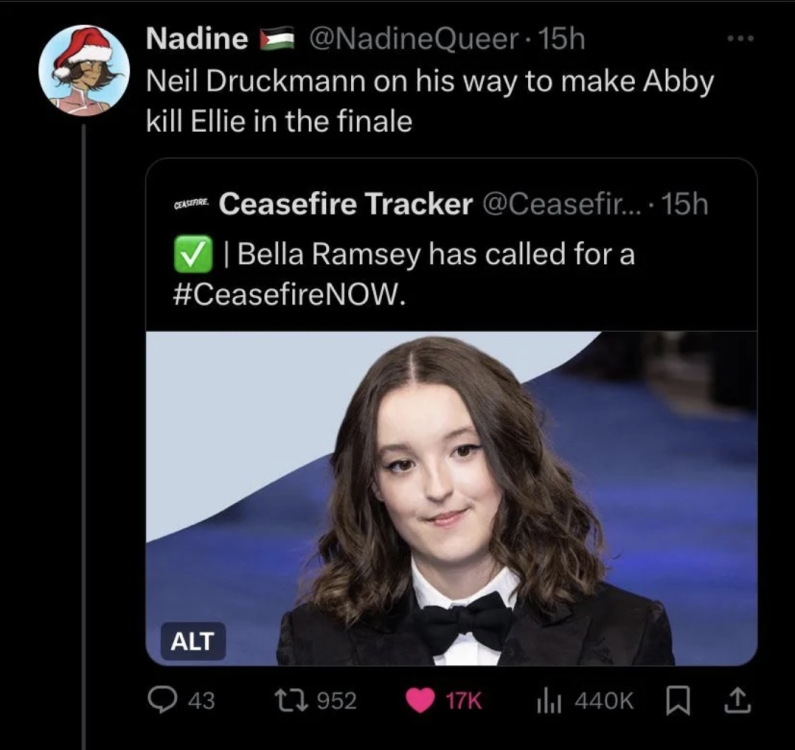Open Nadine's Santa hat profile avatar
Viewport: 795px width, 750px height.
pyautogui.click(x=84, y=70)
